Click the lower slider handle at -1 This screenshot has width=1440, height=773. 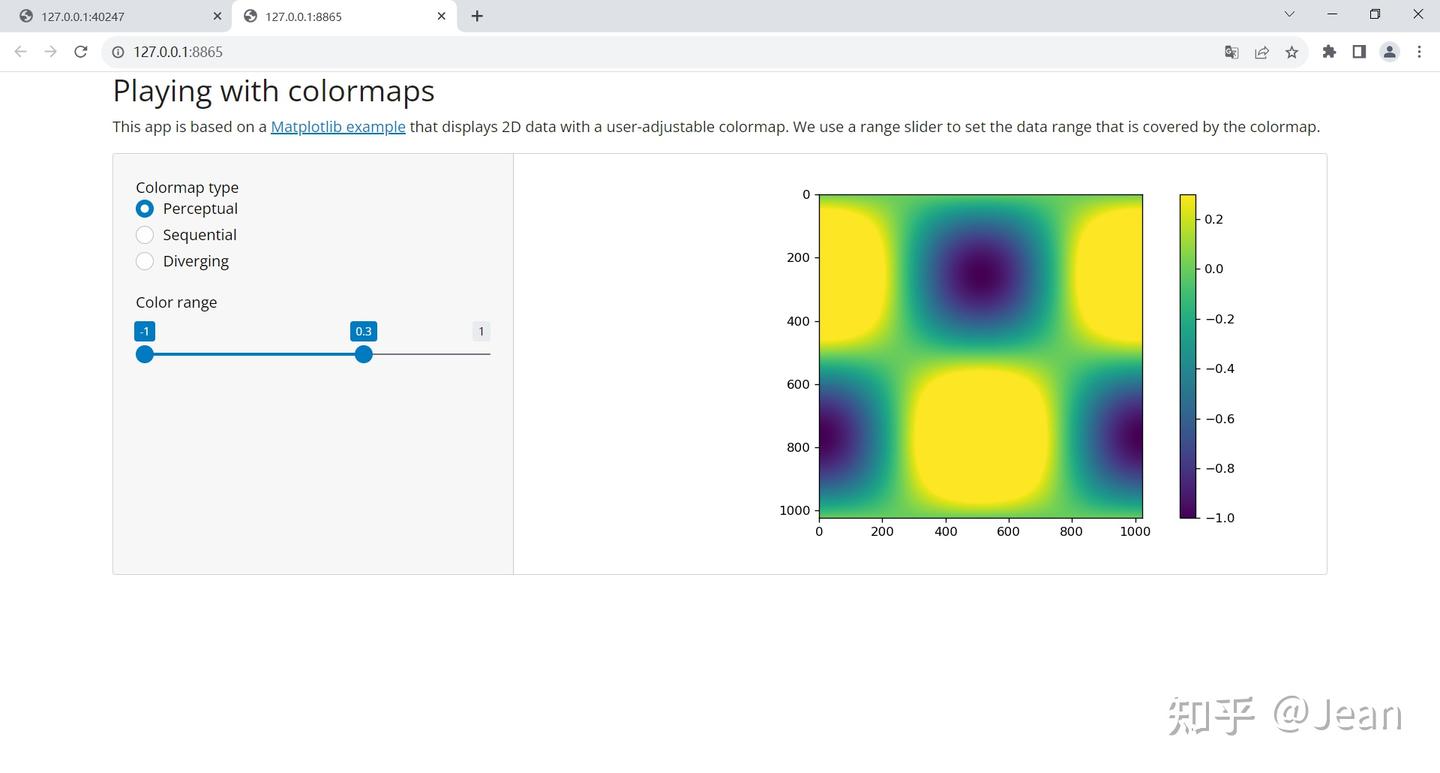tap(145, 354)
